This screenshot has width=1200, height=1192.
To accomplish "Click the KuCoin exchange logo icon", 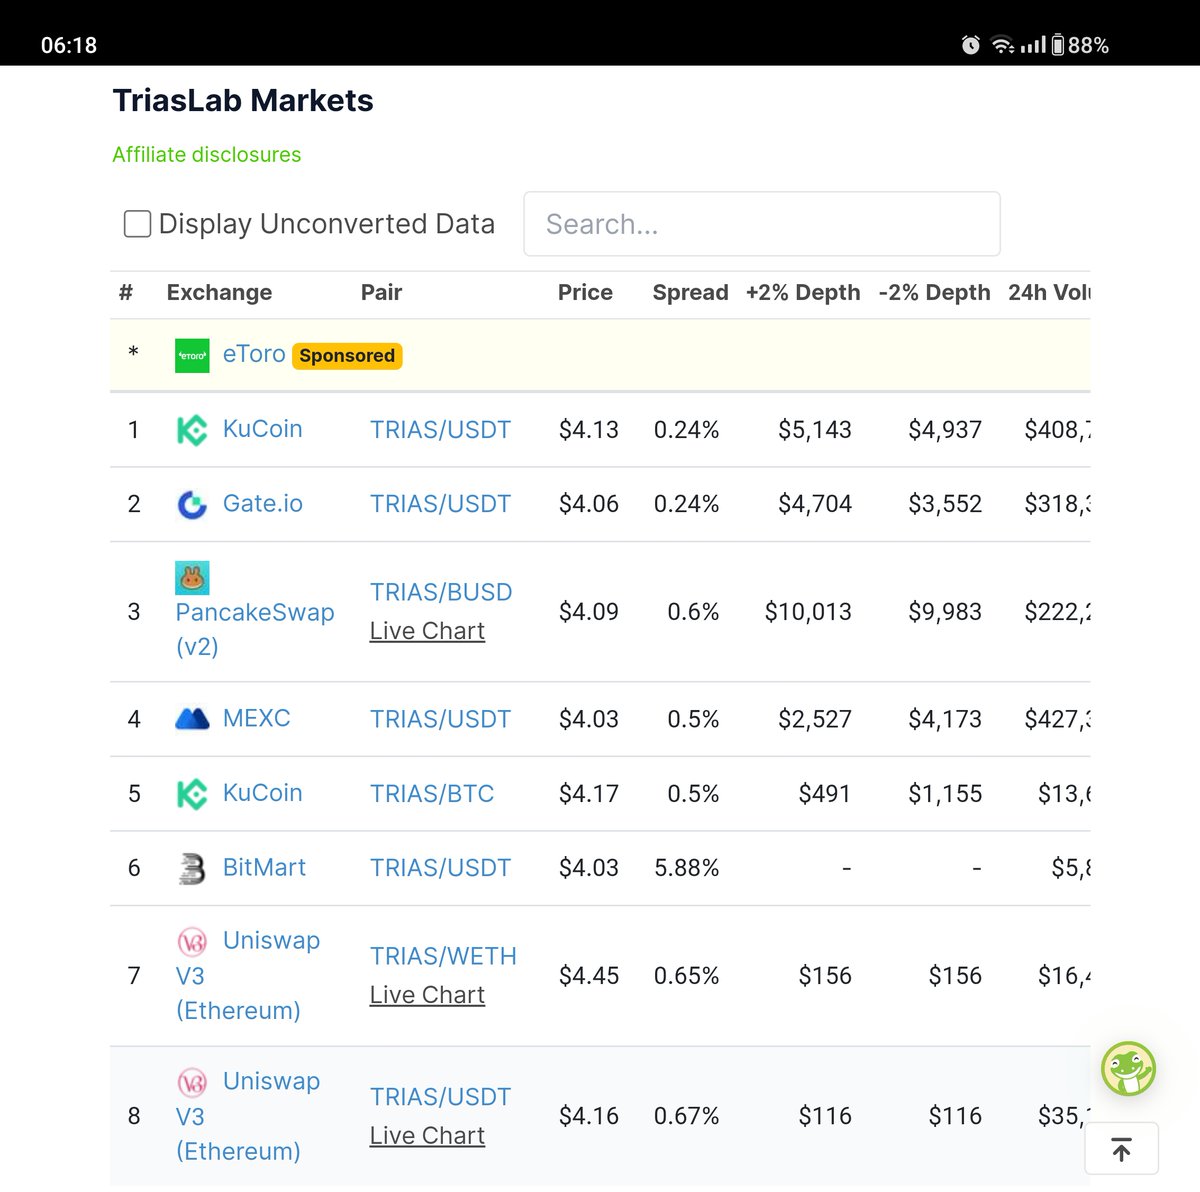I will pyautogui.click(x=192, y=429).
